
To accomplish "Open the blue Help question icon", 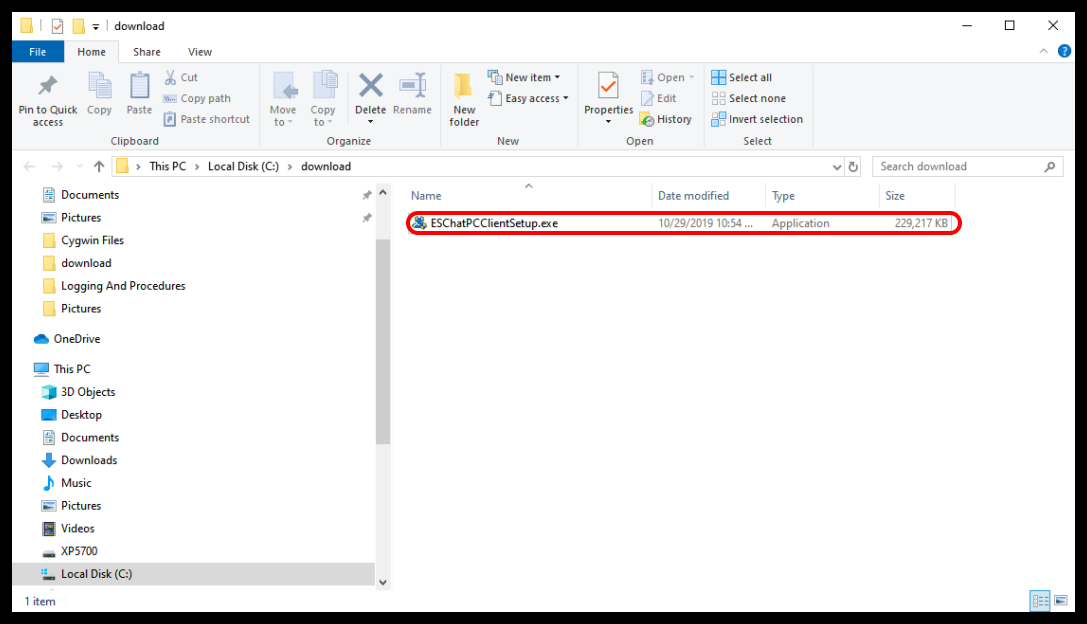I will tap(1064, 51).
